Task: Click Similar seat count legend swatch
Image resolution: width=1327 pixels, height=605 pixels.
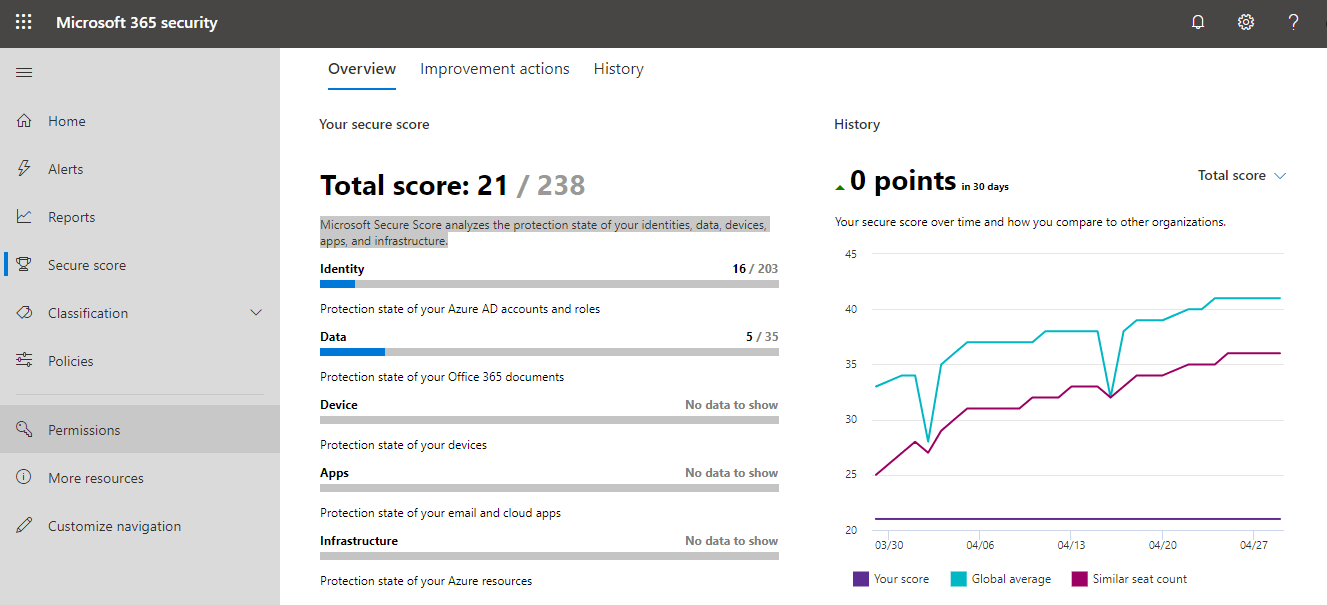Action: point(1080,579)
